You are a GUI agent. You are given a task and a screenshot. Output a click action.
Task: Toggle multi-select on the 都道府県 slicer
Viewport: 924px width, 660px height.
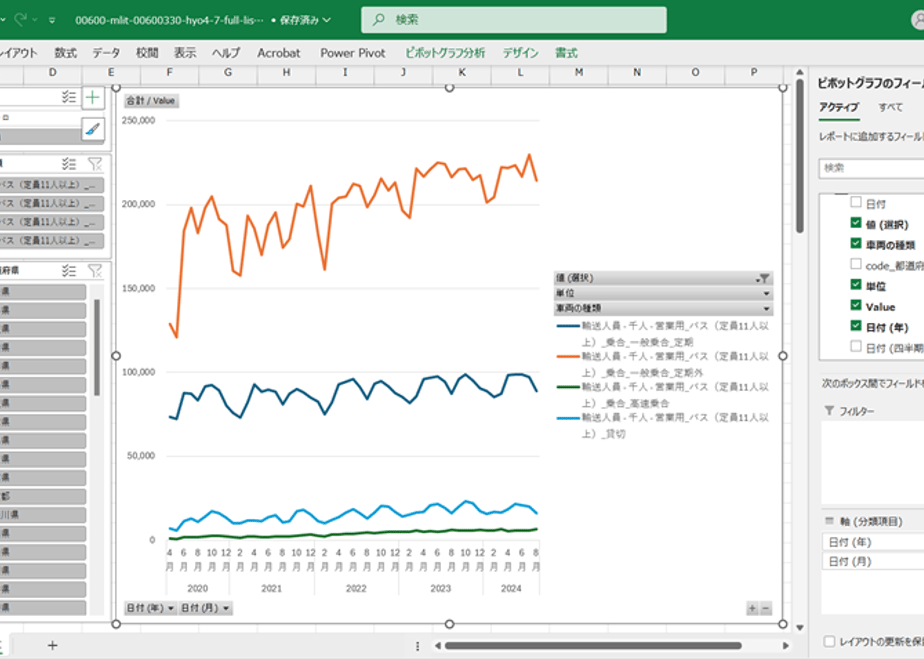point(69,270)
